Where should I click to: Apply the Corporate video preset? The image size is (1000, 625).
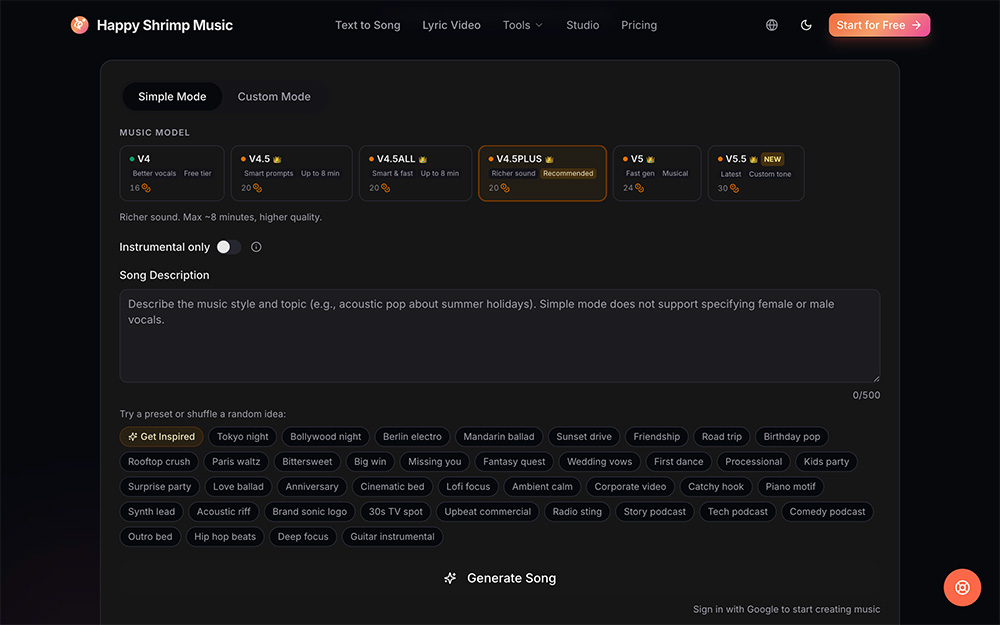click(x=630, y=487)
